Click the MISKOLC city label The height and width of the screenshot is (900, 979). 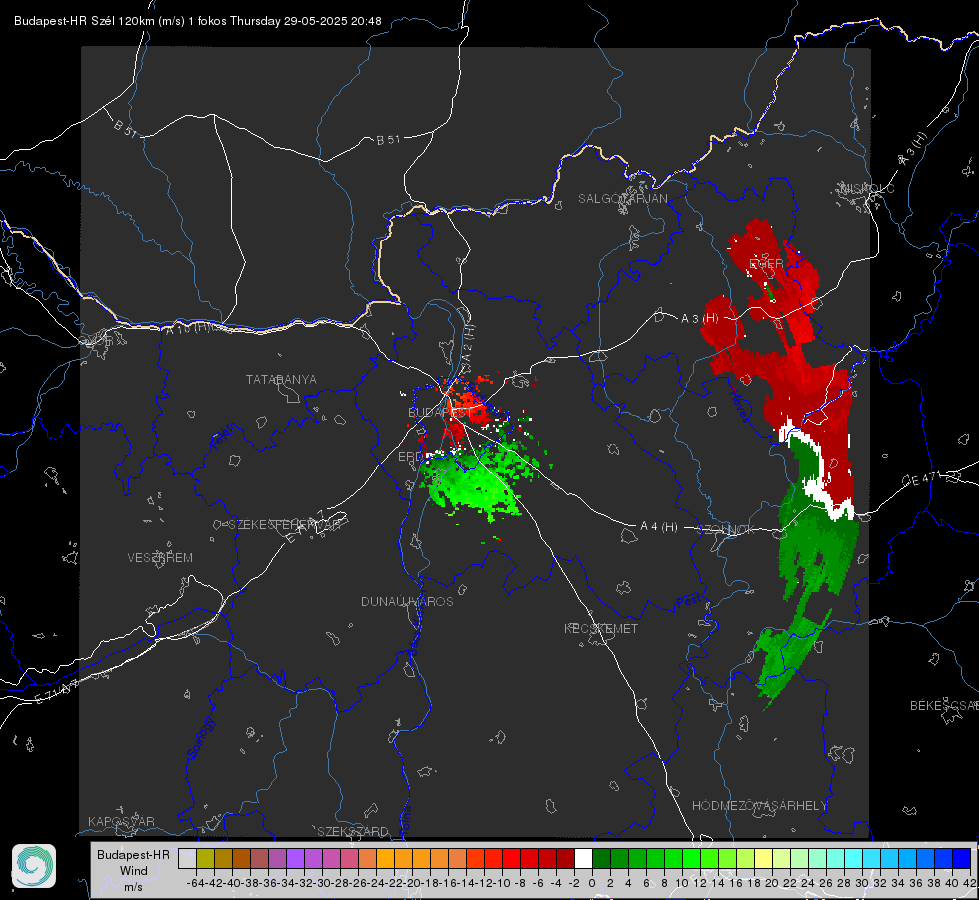tap(867, 188)
